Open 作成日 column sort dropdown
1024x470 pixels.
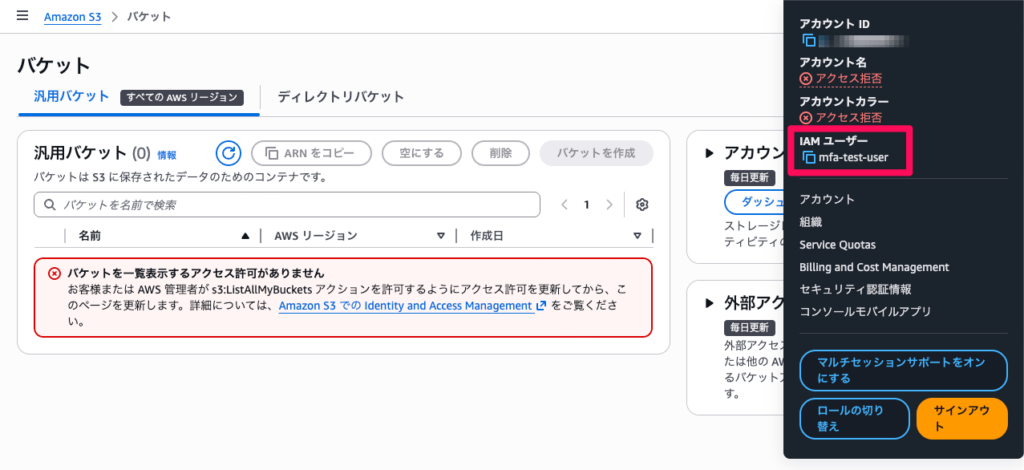pos(637,236)
